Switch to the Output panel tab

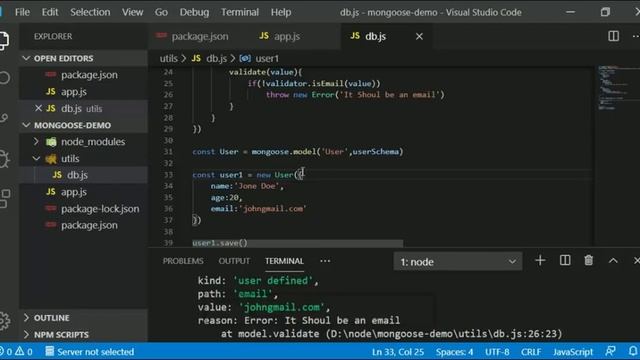tap(234, 261)
